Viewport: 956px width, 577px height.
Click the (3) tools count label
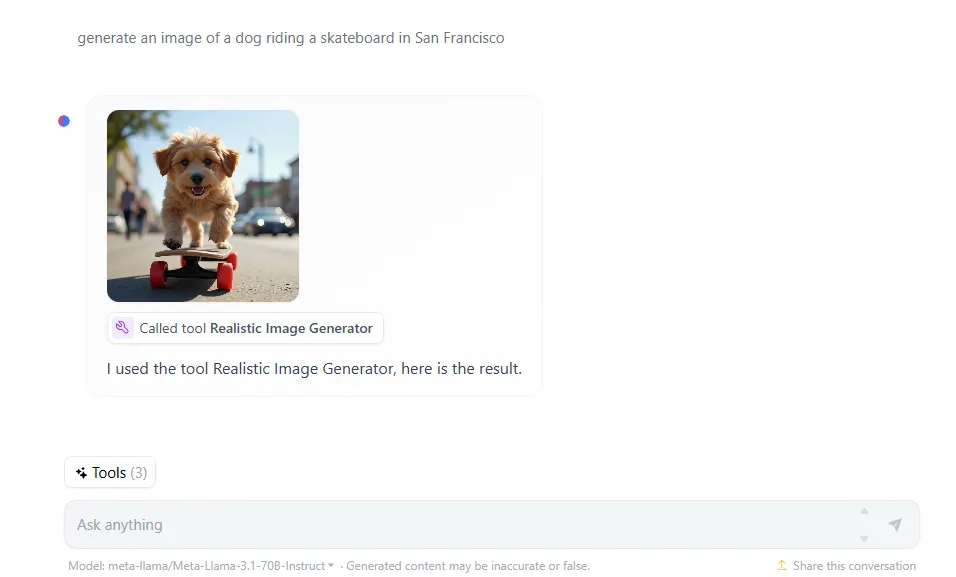pos(138,473)
